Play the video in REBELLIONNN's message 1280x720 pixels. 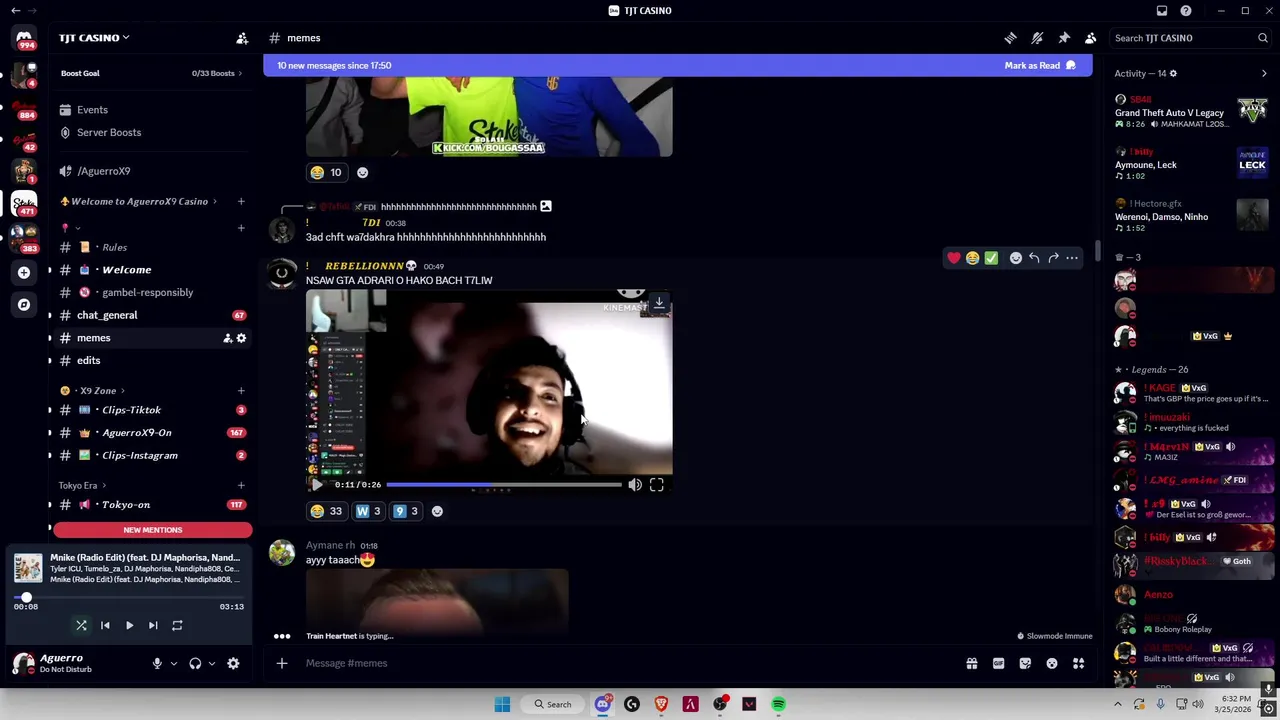point(317,485)
